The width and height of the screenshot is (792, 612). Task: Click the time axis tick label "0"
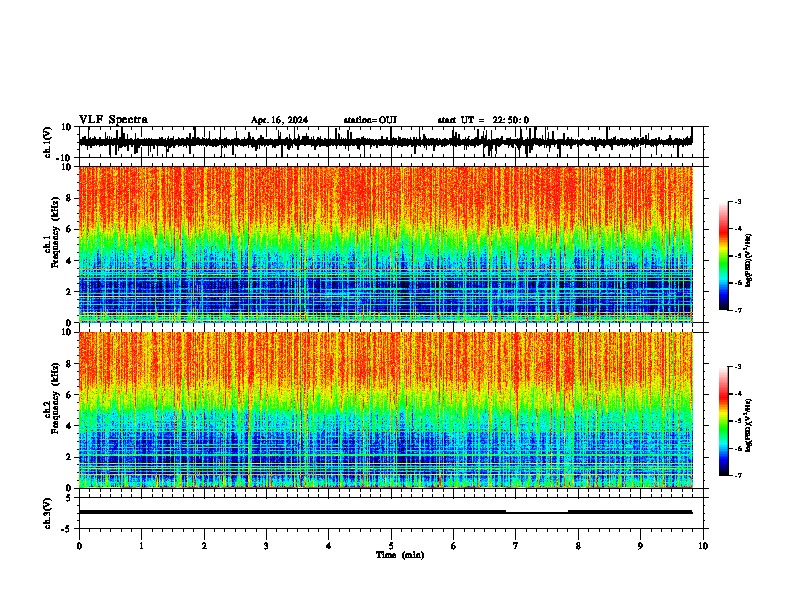[x=79, y=546]
